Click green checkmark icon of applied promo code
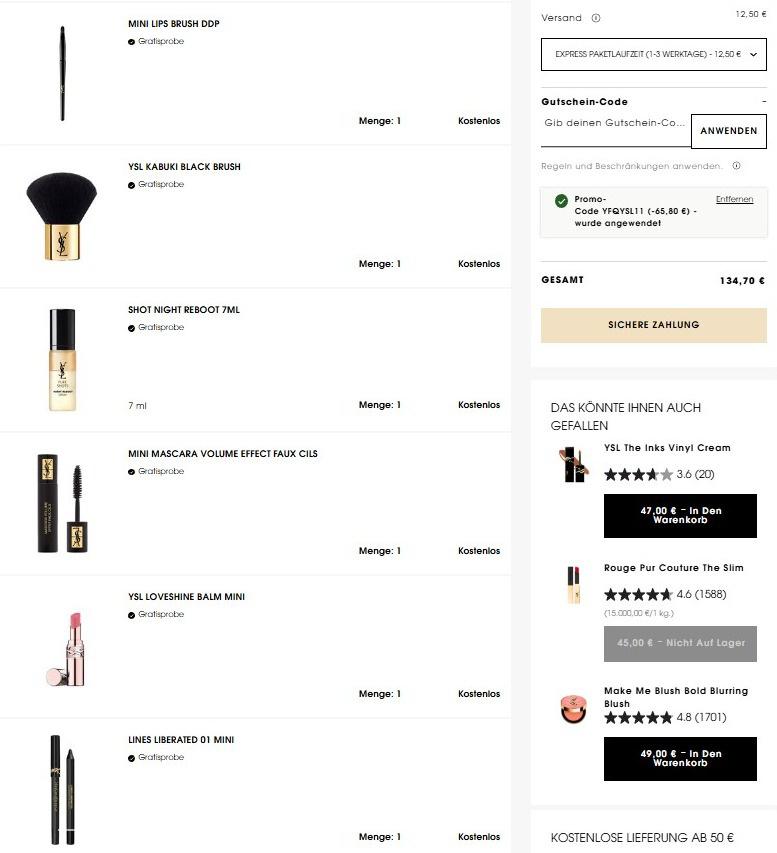This screenshot has width=777, height=853. [561, 201]
